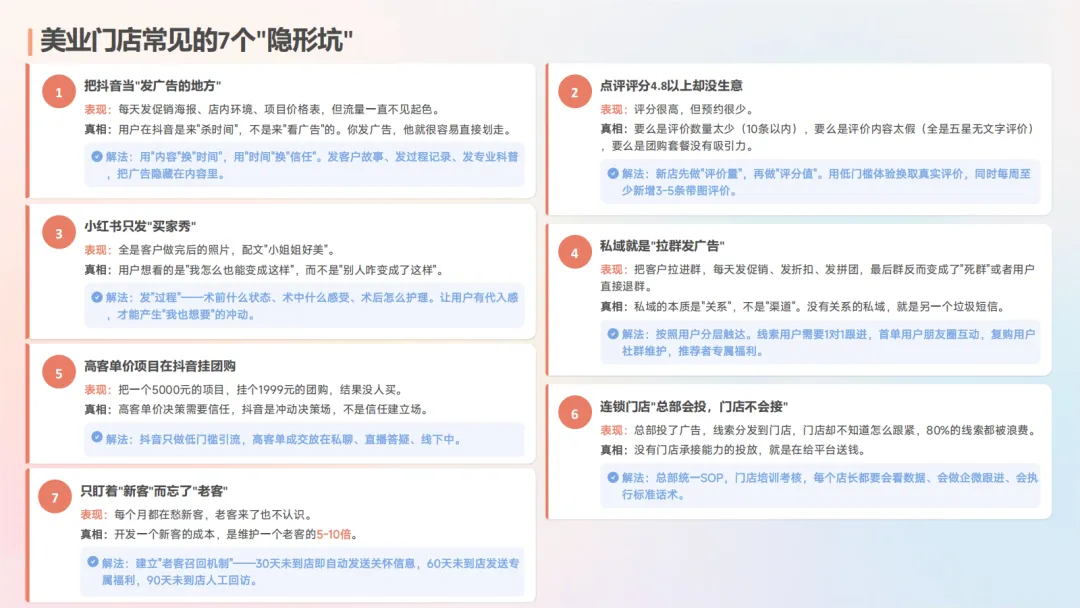Select the 真相 label in the 抖音 card
Viewport: 1080px width, 608px height.
pos(96,131)
